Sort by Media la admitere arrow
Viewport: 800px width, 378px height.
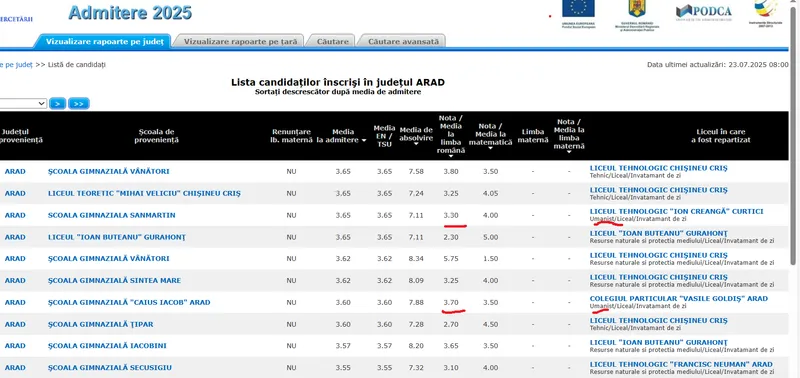click(x=364, y=140)
